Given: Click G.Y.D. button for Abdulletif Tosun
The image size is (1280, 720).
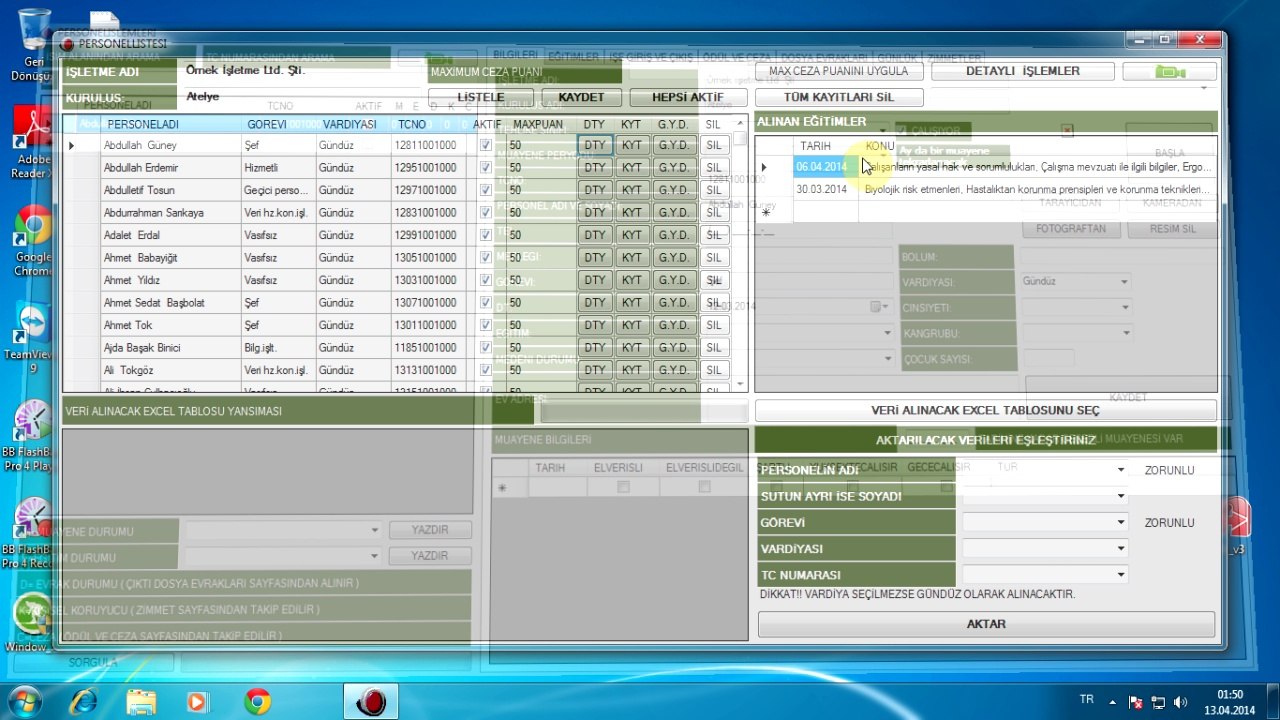Looking at the screenshot, I should tap(674, 190).
